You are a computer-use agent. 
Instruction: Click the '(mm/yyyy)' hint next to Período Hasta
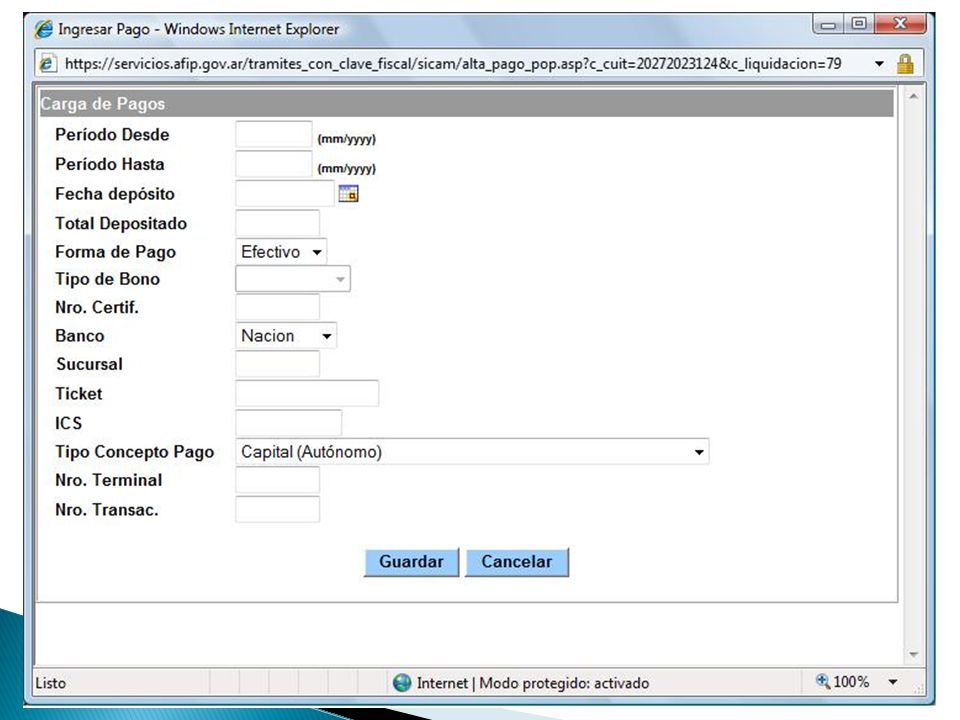347,169
